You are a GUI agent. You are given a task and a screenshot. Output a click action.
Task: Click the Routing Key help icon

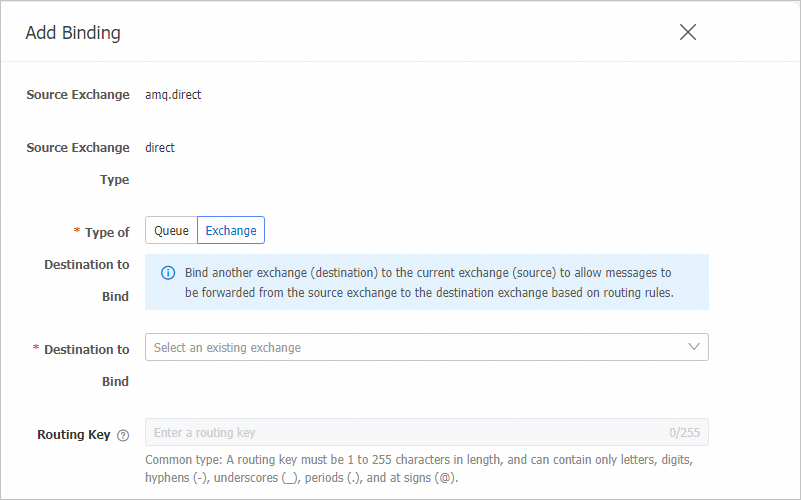123,435
